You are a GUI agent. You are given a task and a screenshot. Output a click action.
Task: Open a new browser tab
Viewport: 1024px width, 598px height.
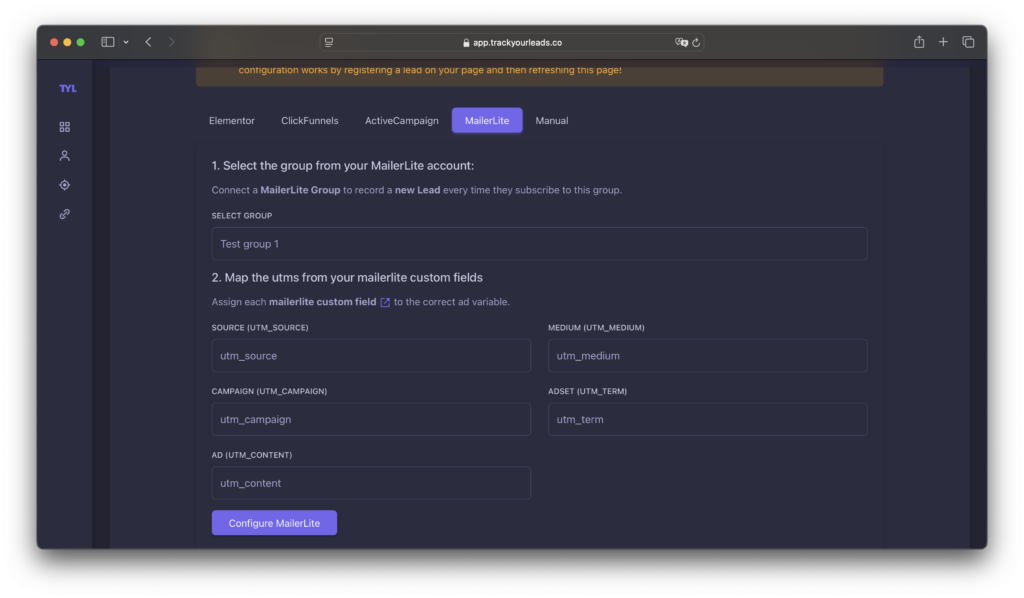pos(943,42)
